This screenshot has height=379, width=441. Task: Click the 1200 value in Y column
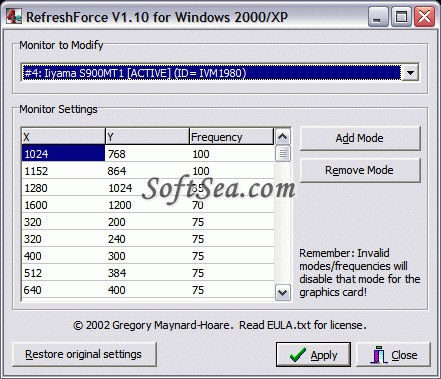[120, 205]
